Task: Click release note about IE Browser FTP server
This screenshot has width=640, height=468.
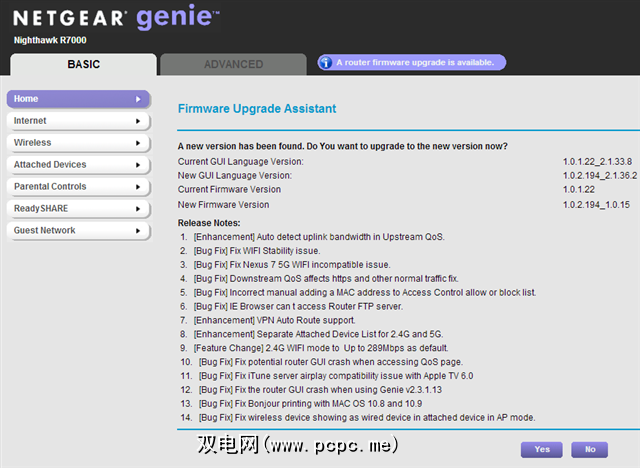Action: [298, 306]
